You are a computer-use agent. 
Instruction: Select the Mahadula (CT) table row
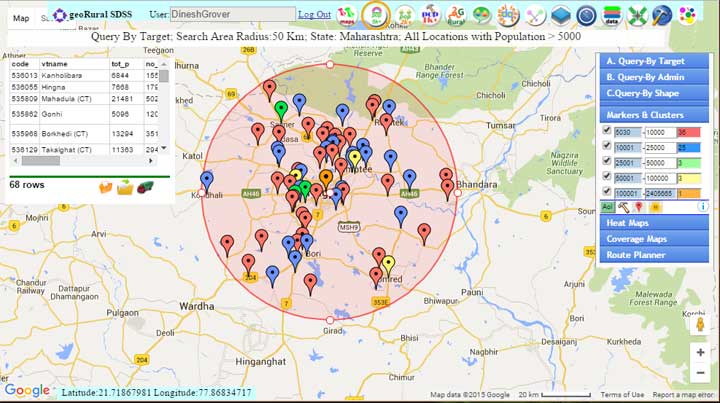tap(84, 99)
